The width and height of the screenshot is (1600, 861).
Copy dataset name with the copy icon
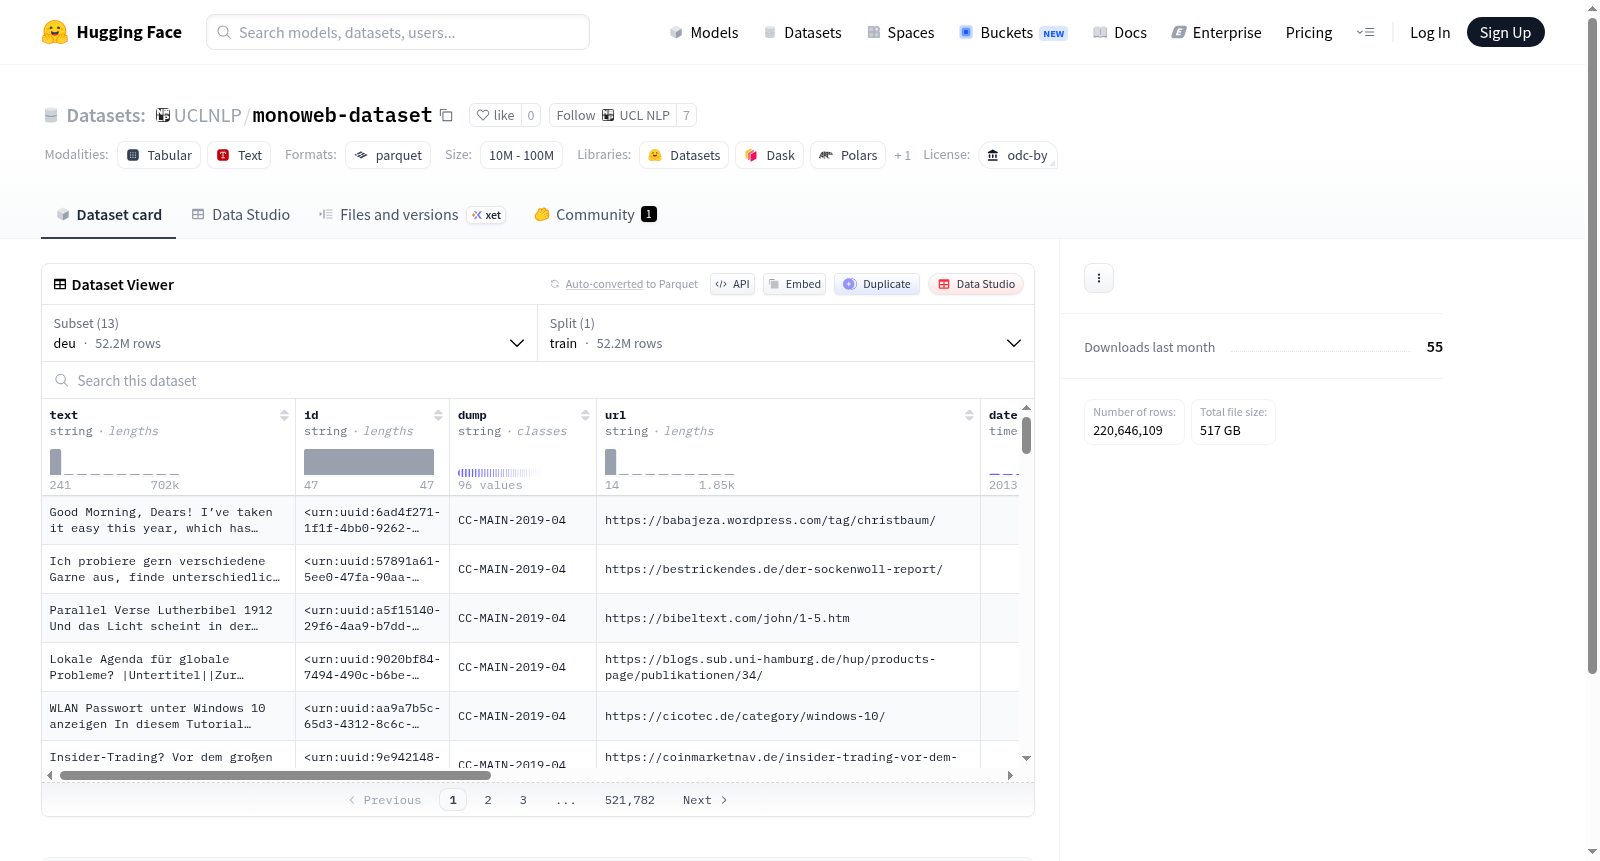click(x=447, y=116)
